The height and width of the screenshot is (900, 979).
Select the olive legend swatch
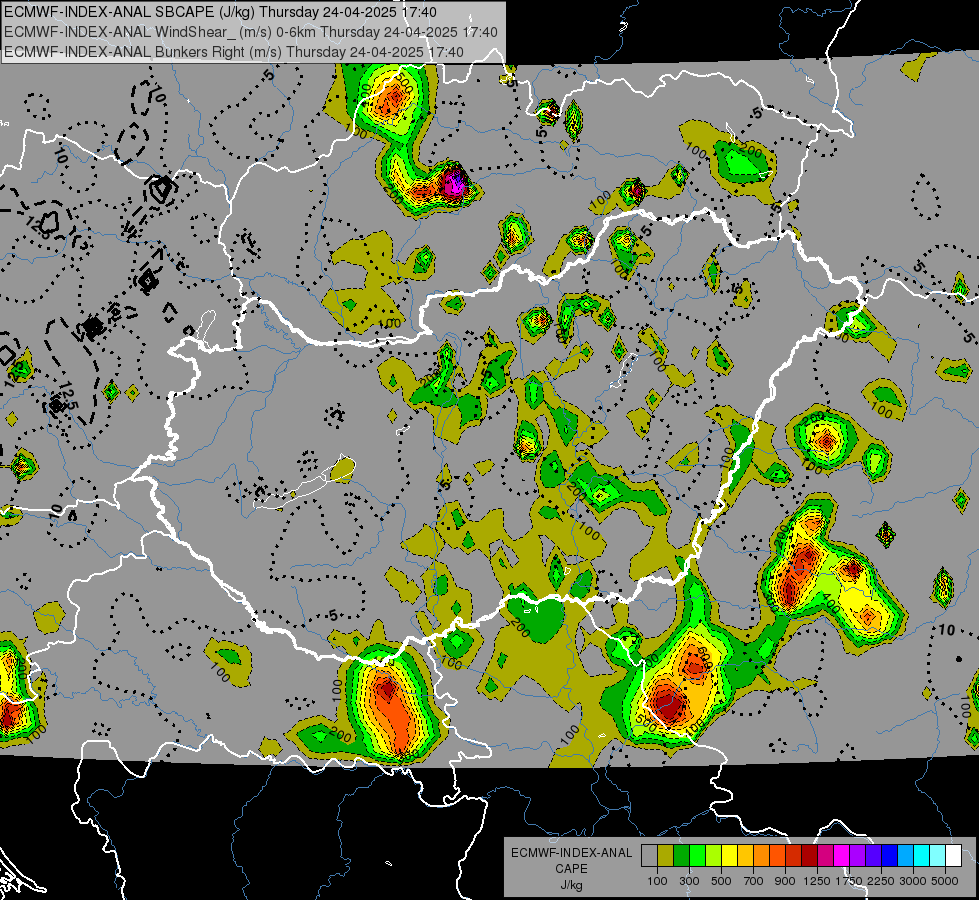point(666,856)
